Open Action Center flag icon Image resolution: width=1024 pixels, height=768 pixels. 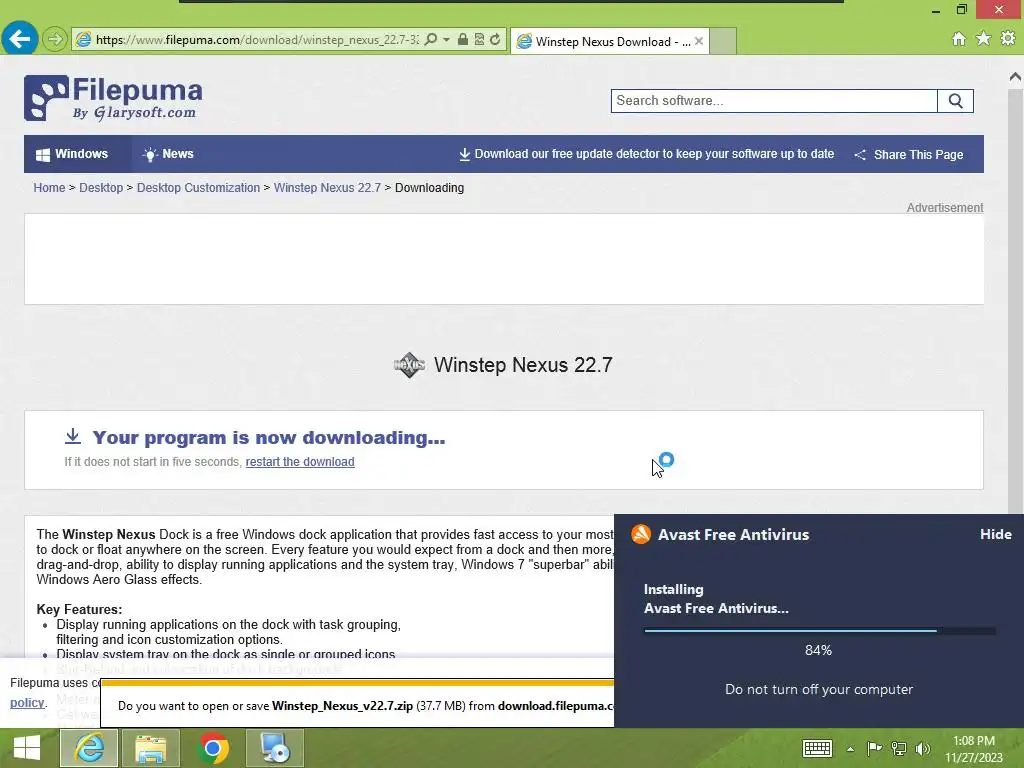[x=874, y=748]
